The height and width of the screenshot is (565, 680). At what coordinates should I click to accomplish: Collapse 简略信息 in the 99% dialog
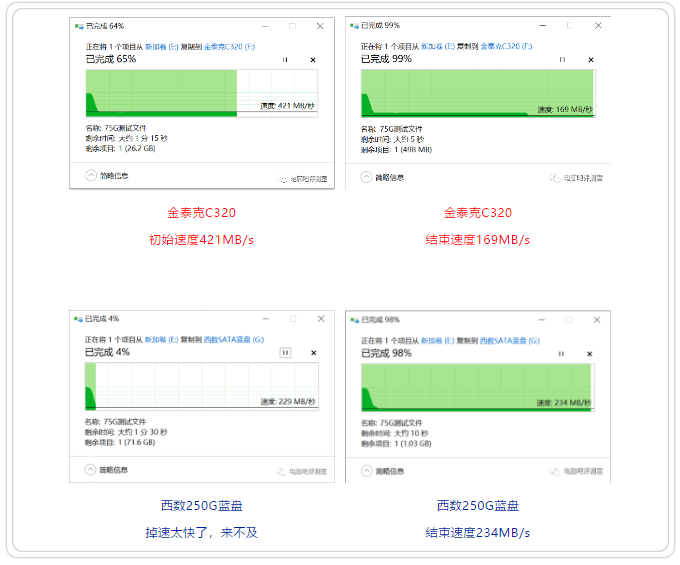pos(367,177)
